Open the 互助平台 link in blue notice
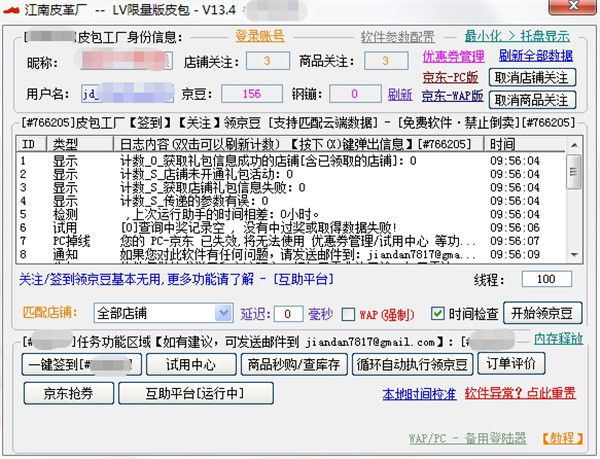600x459 pixels. (x=303, y=279)
